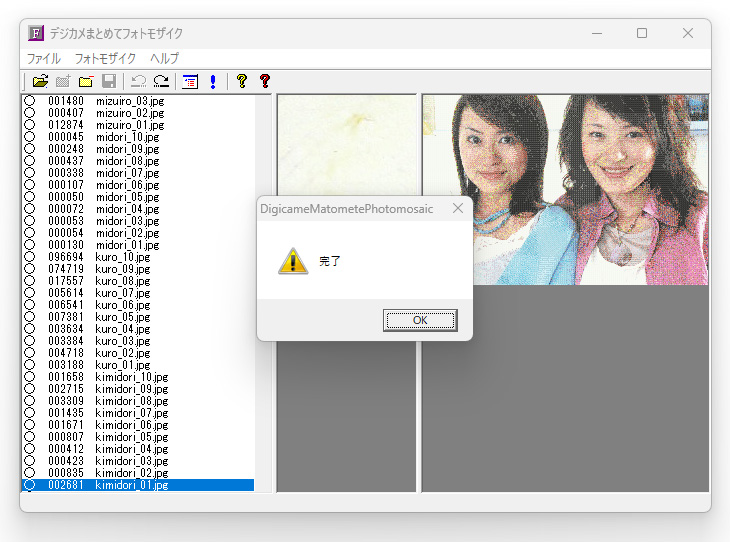
Task: Click the red question mark help icon
Action: click(265, 81)
